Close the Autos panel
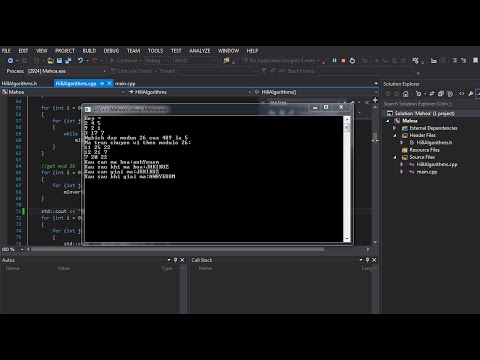Image resolution: width=480 pixels, height=360 pixels. click(x=182, y=260)
